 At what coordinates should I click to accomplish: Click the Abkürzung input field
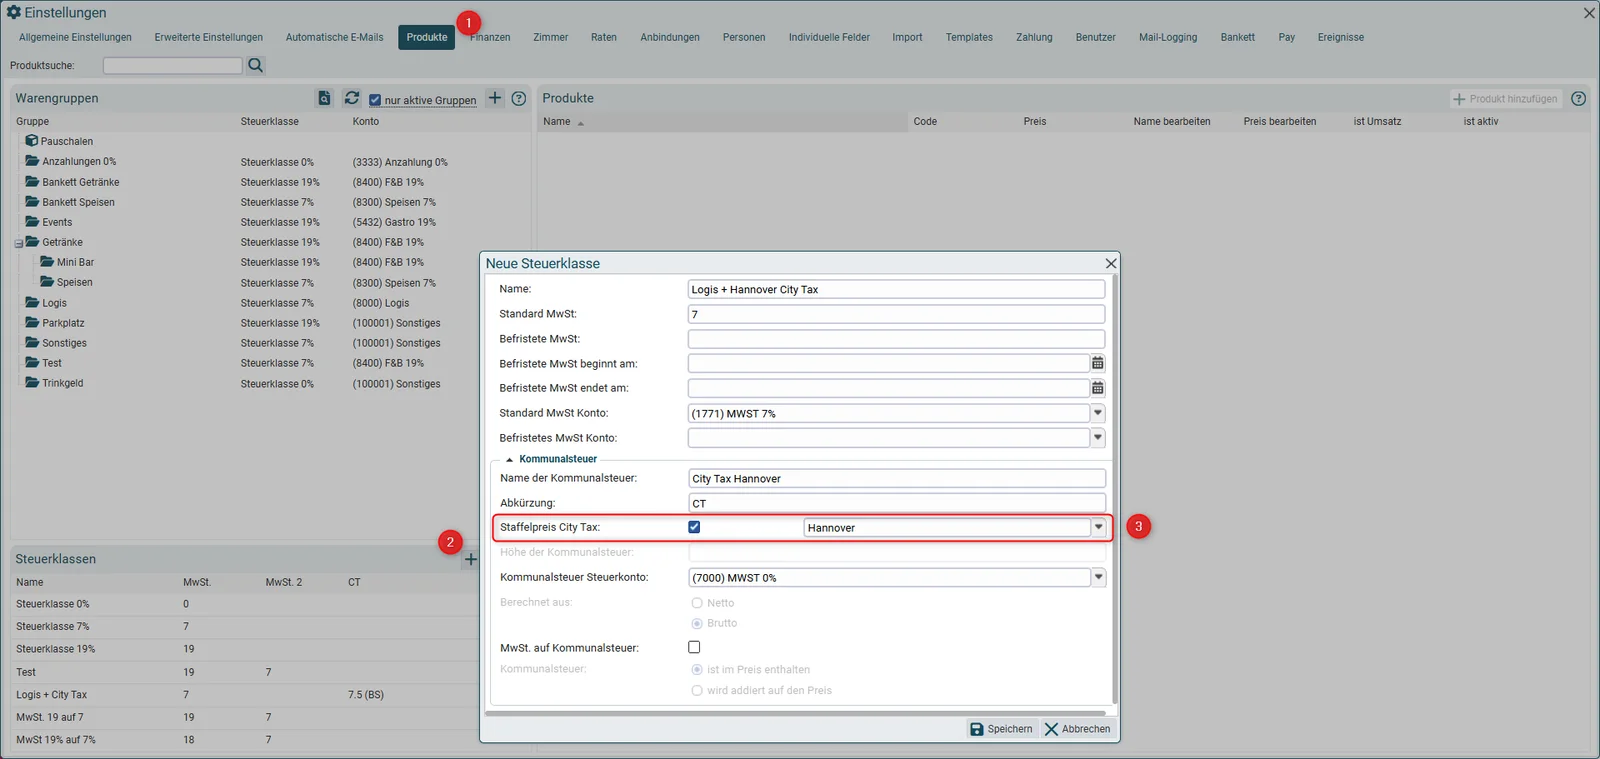[897, 503]
